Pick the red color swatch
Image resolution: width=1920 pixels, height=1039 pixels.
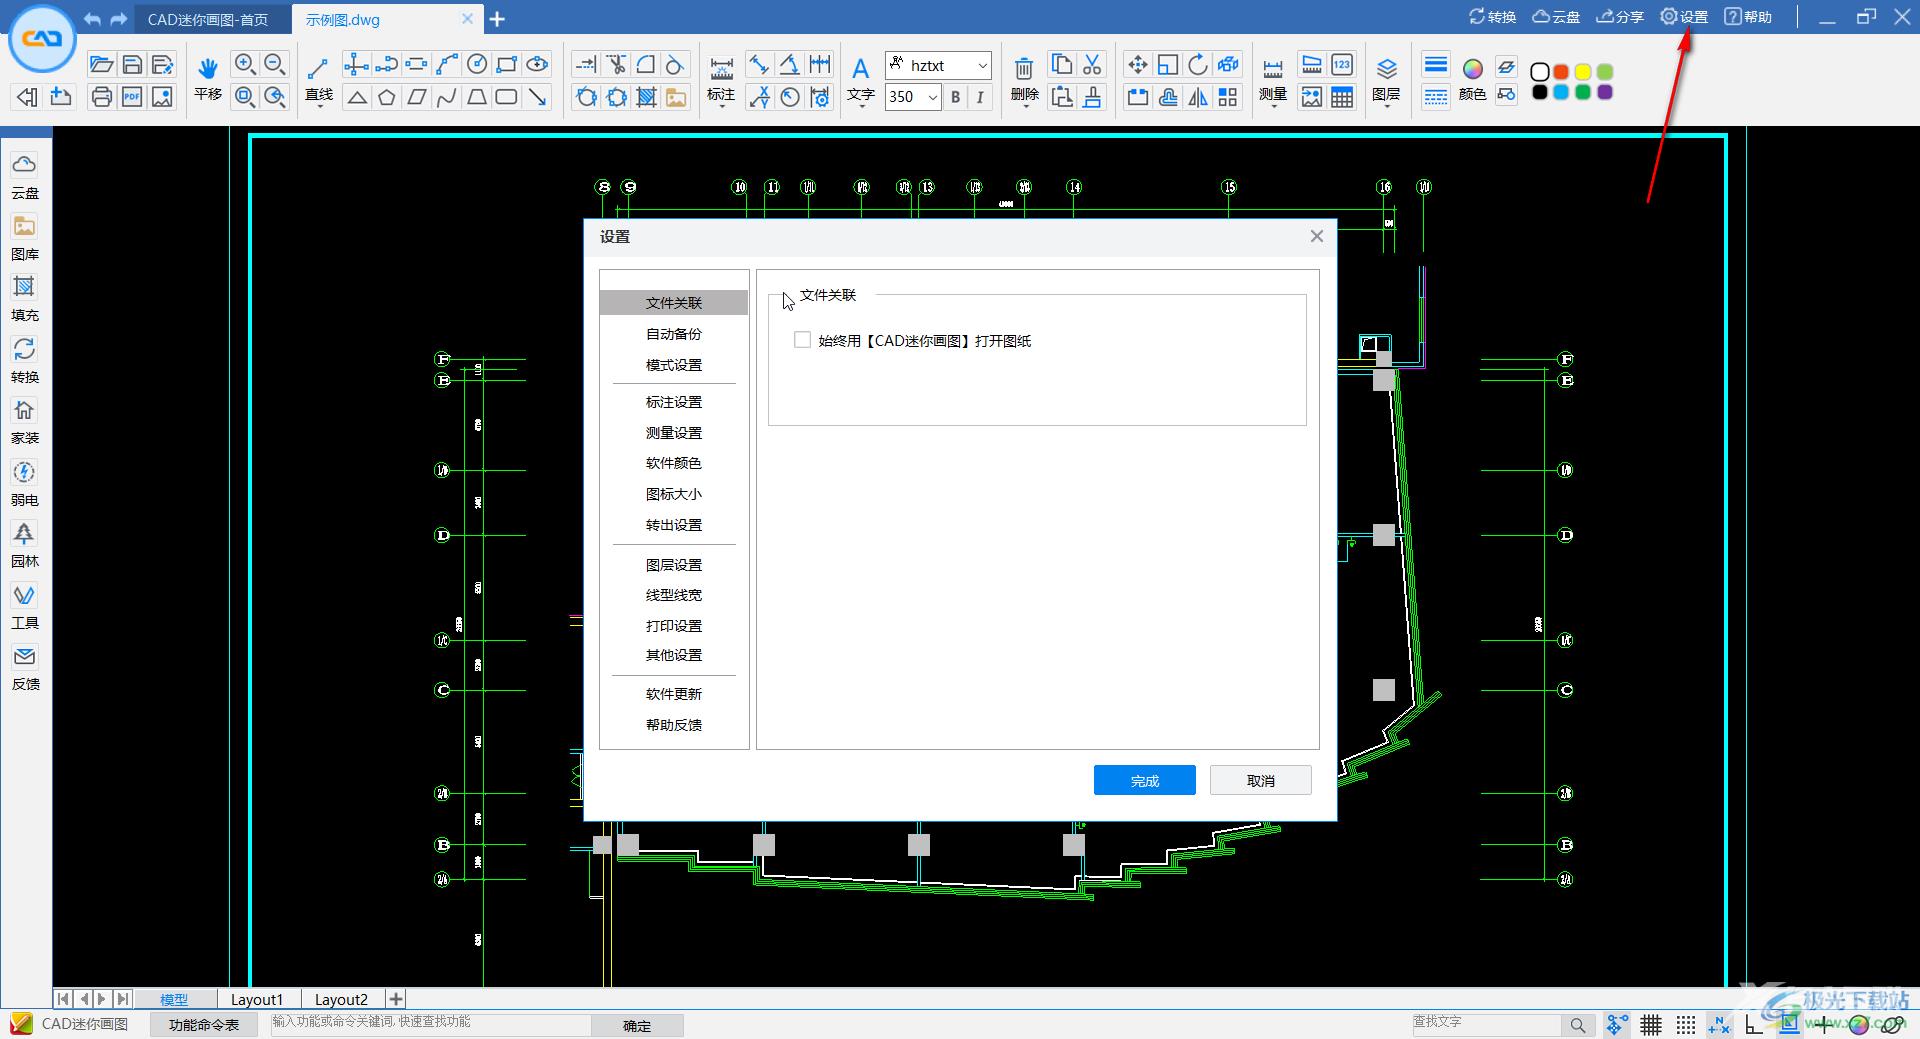point(1561,72)
